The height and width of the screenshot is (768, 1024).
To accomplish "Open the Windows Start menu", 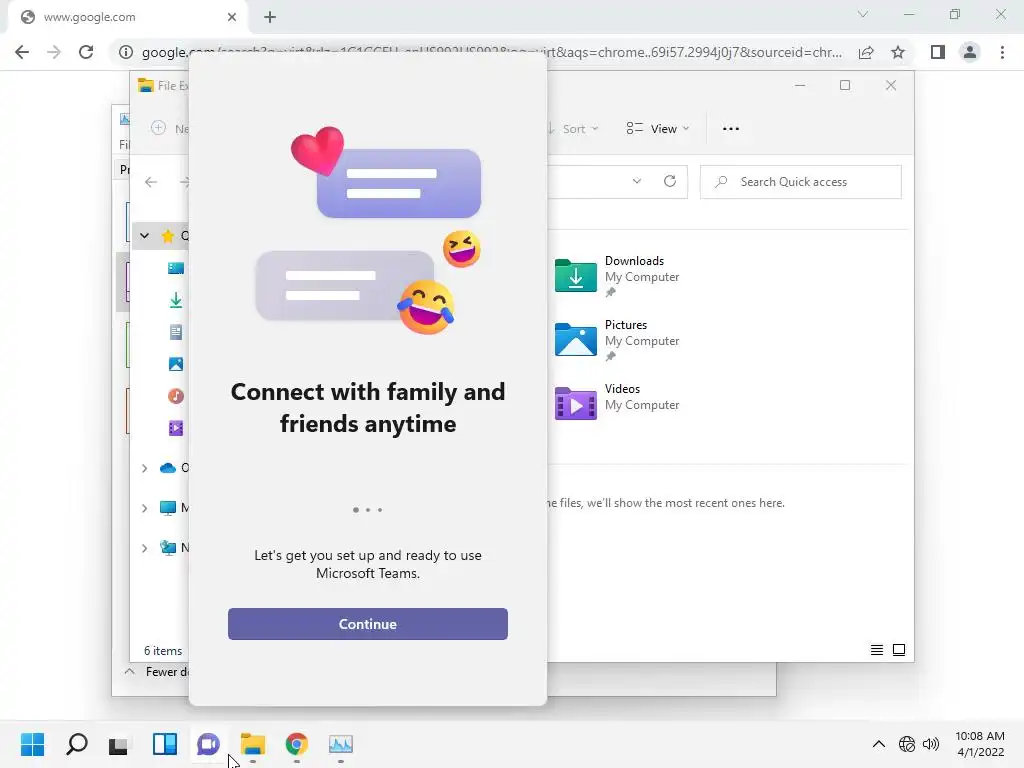I will click(32, 744).
